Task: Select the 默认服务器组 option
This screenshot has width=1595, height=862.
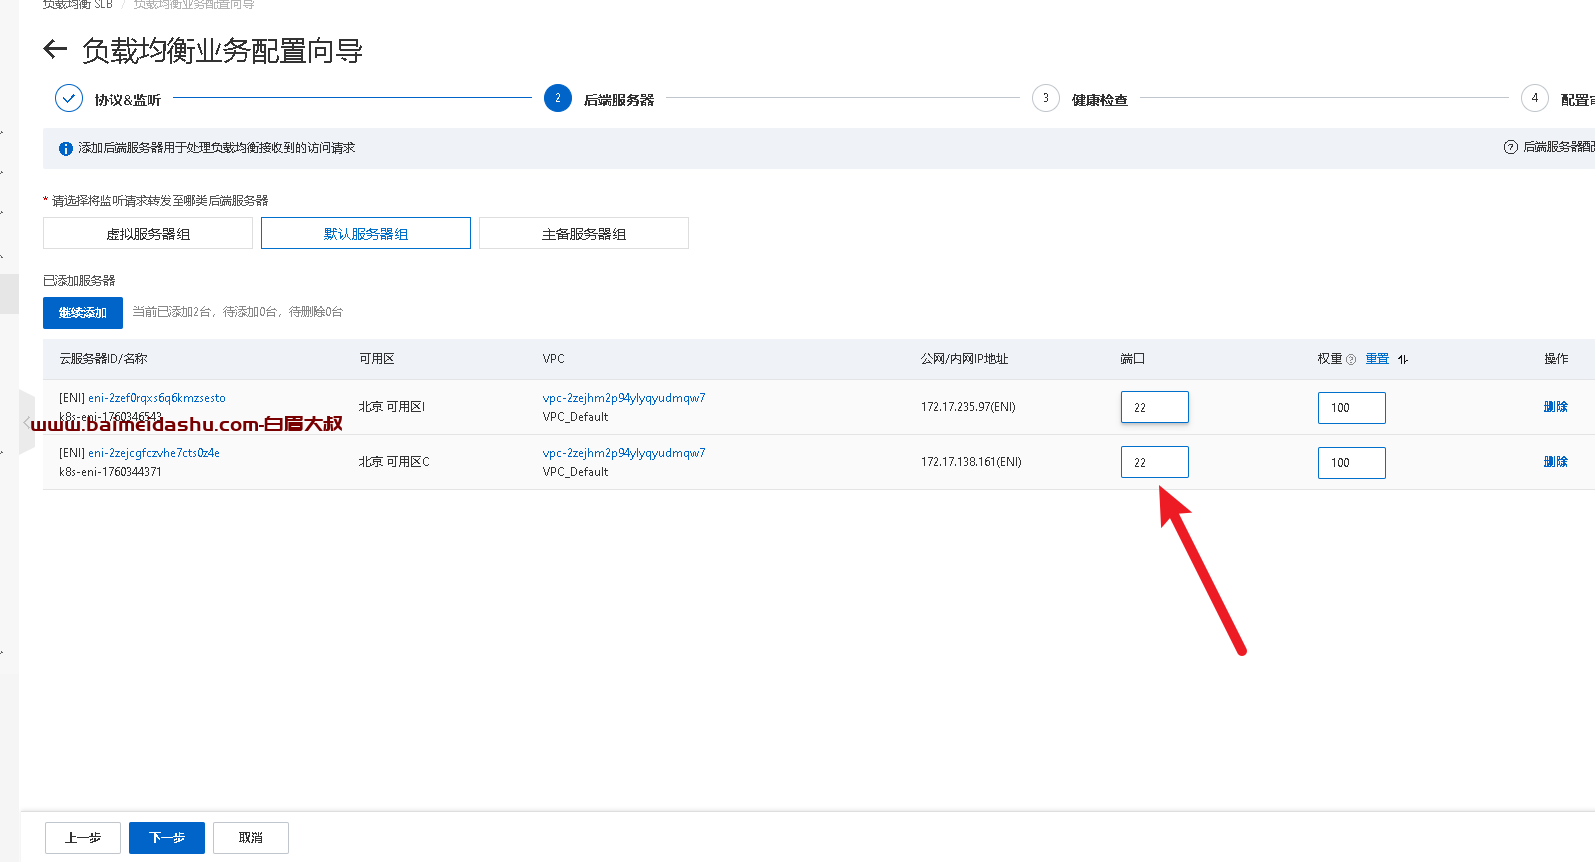Action: tap(366, 234)
